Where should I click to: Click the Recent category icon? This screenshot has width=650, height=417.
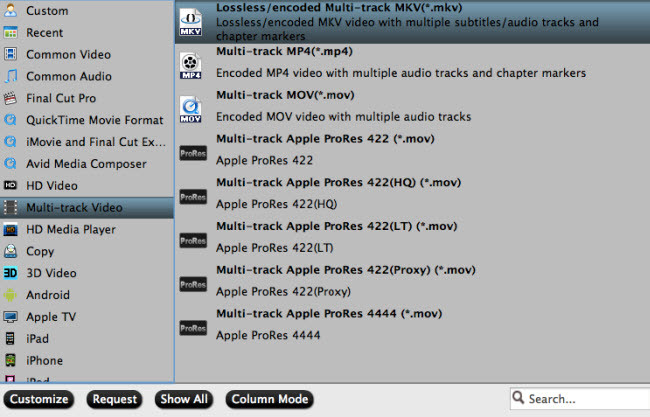[10, 32]
